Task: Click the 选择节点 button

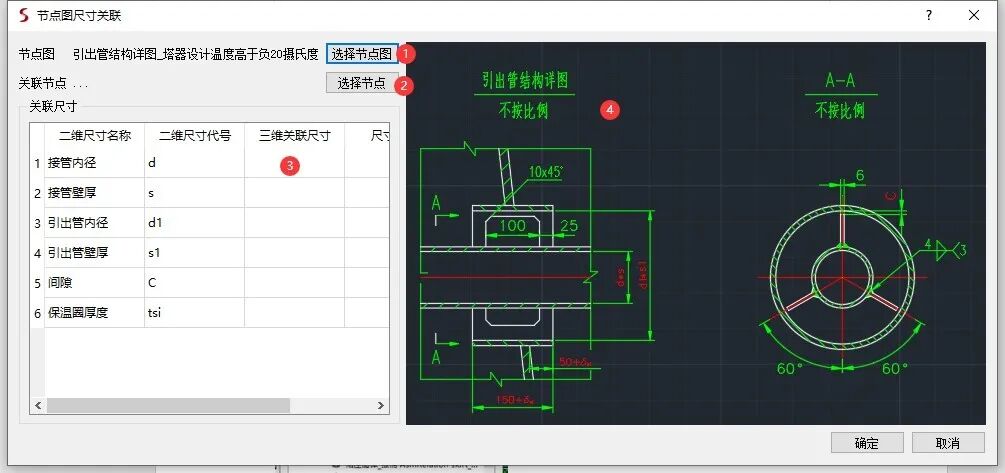Action: 362,83
